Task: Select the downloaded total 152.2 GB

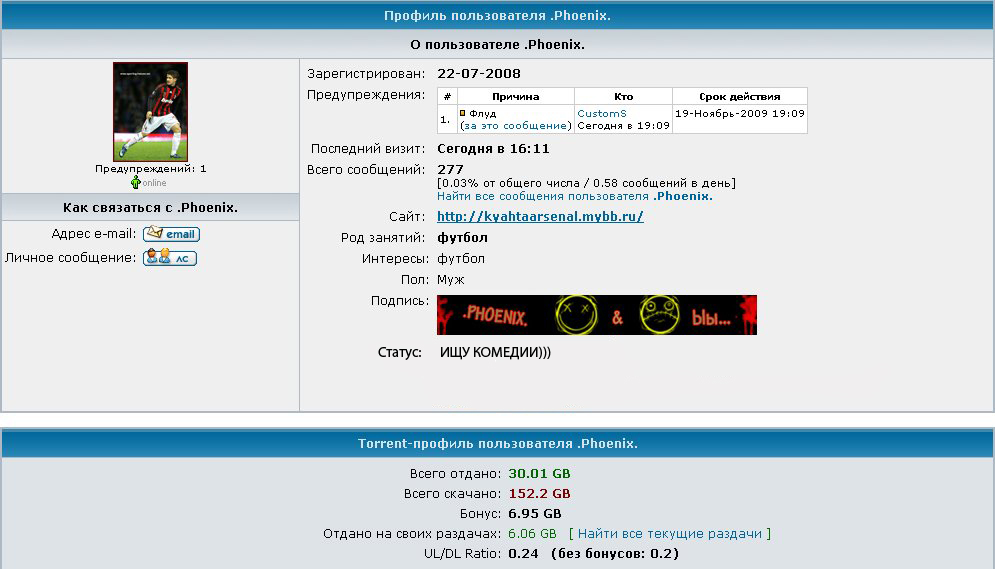Action: click(x=539, y=494)
